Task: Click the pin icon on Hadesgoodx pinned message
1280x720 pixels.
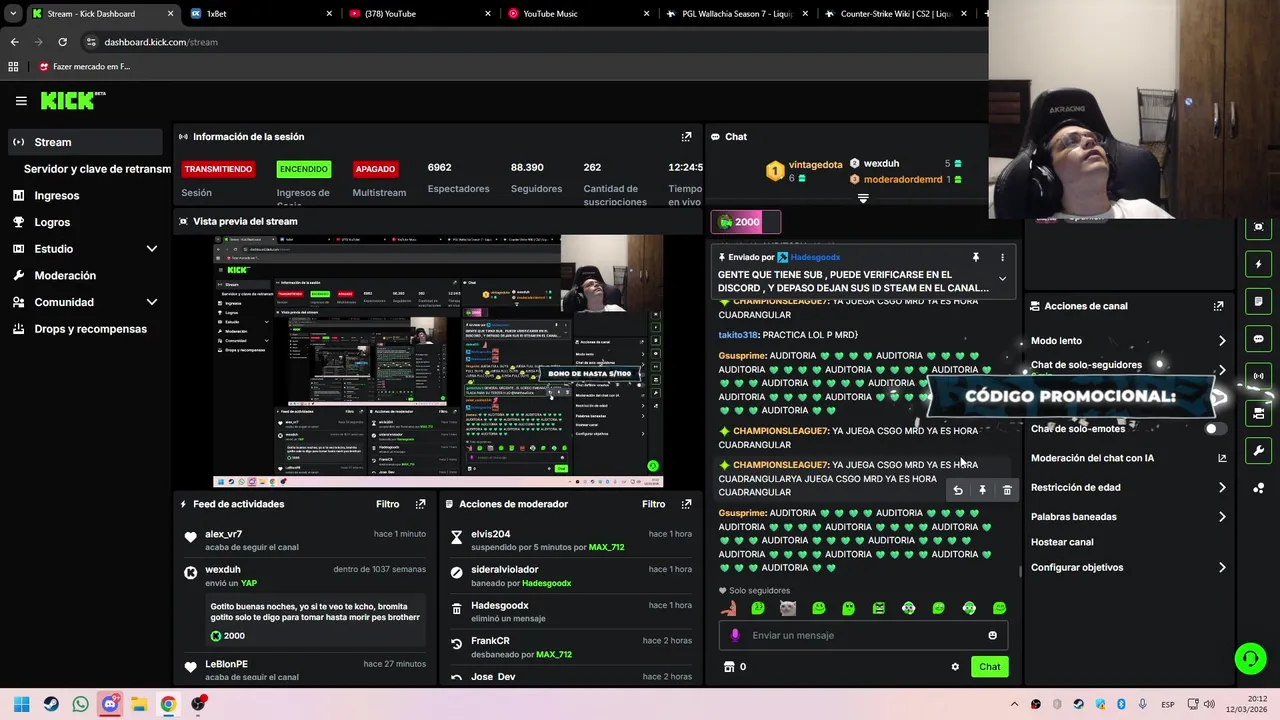Action: [x=976, y=258]
